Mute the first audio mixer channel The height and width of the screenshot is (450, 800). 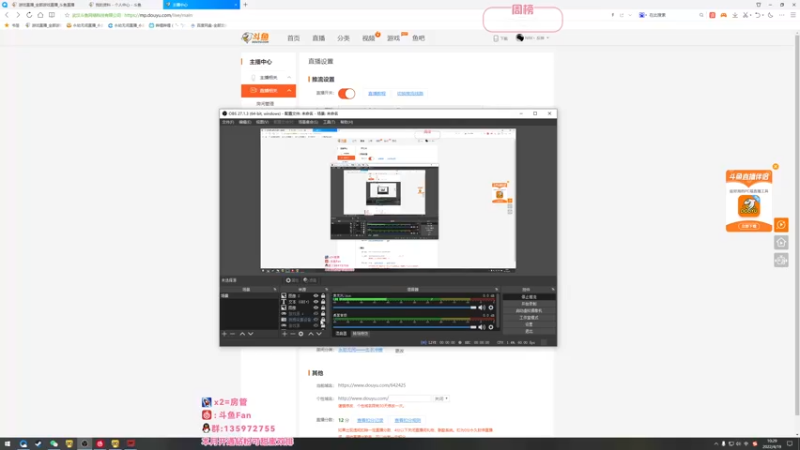482,308
